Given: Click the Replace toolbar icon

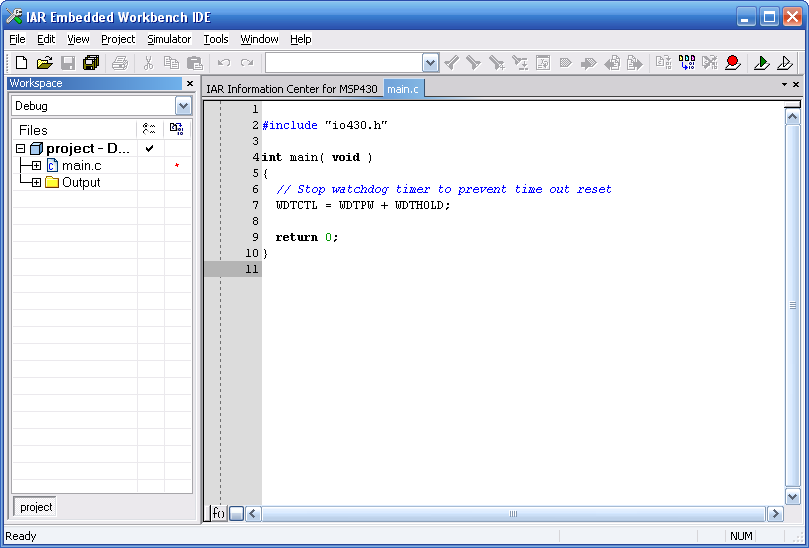Looking at the screenshot, I should [520, 63].
